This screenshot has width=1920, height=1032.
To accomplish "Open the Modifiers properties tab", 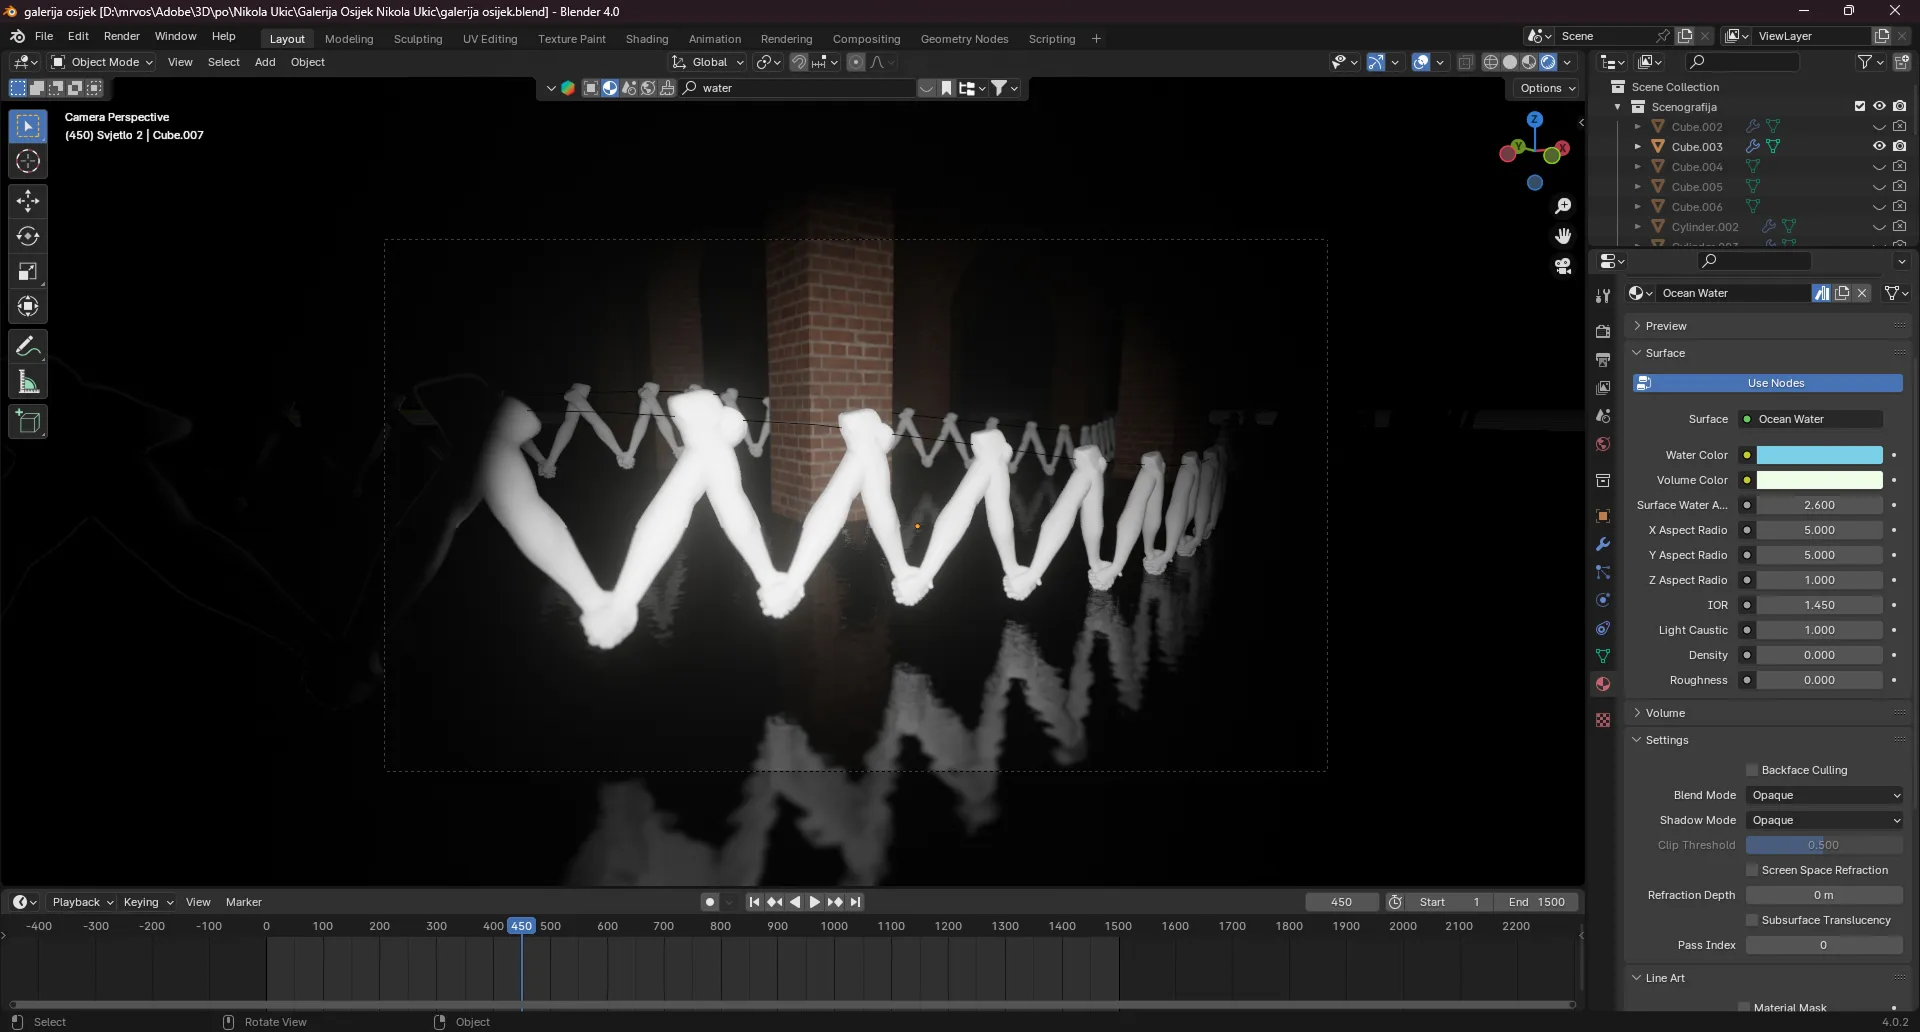I will [x=1603, y=544].
